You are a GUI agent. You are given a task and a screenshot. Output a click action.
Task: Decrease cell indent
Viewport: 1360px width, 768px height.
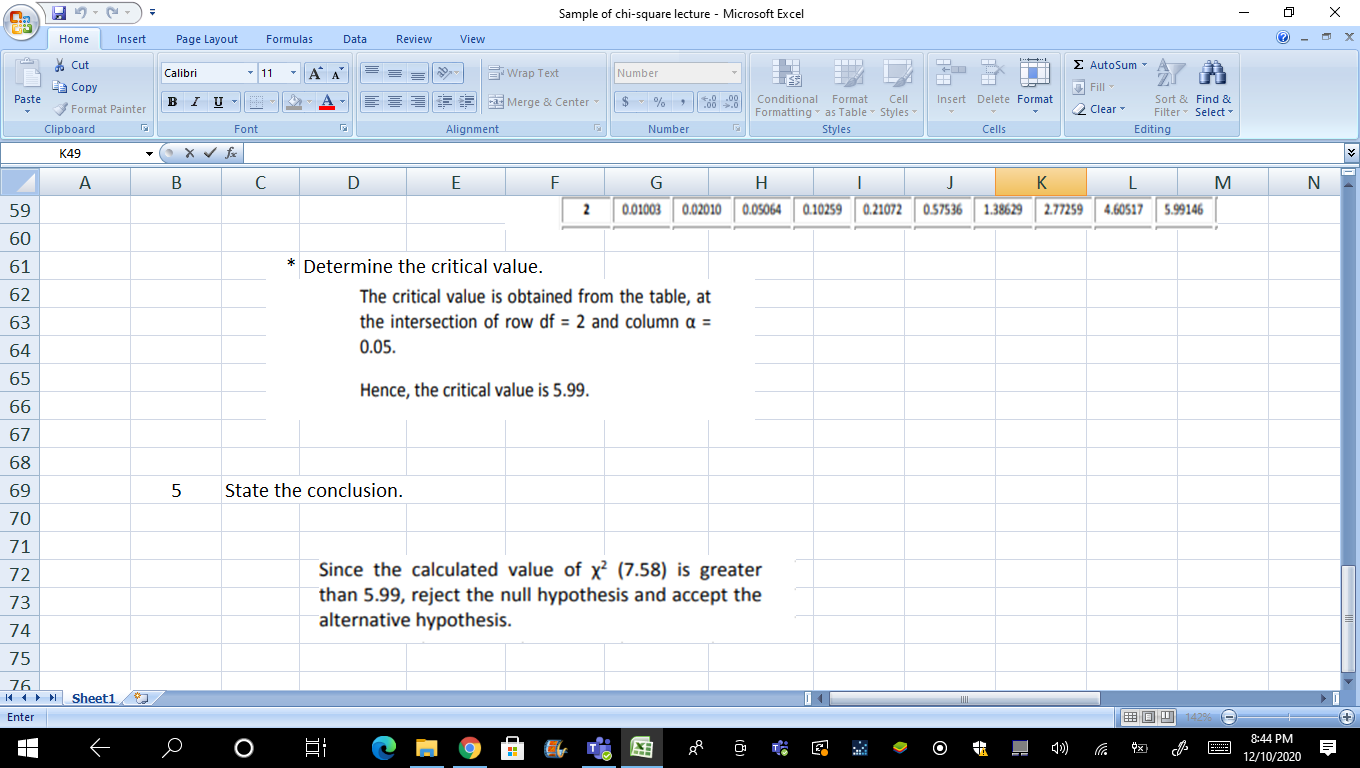(442, 102)
